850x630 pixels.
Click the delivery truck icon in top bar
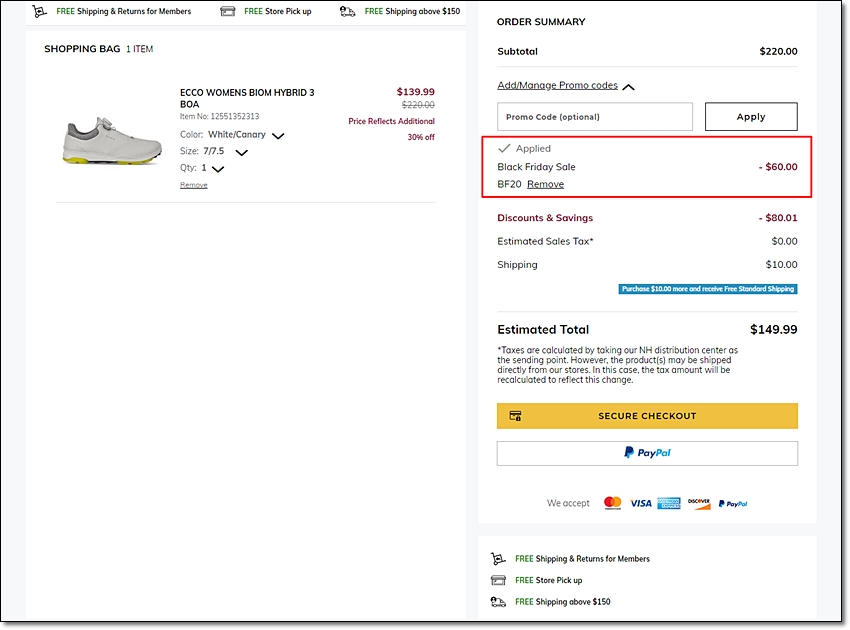pos(347,11)
